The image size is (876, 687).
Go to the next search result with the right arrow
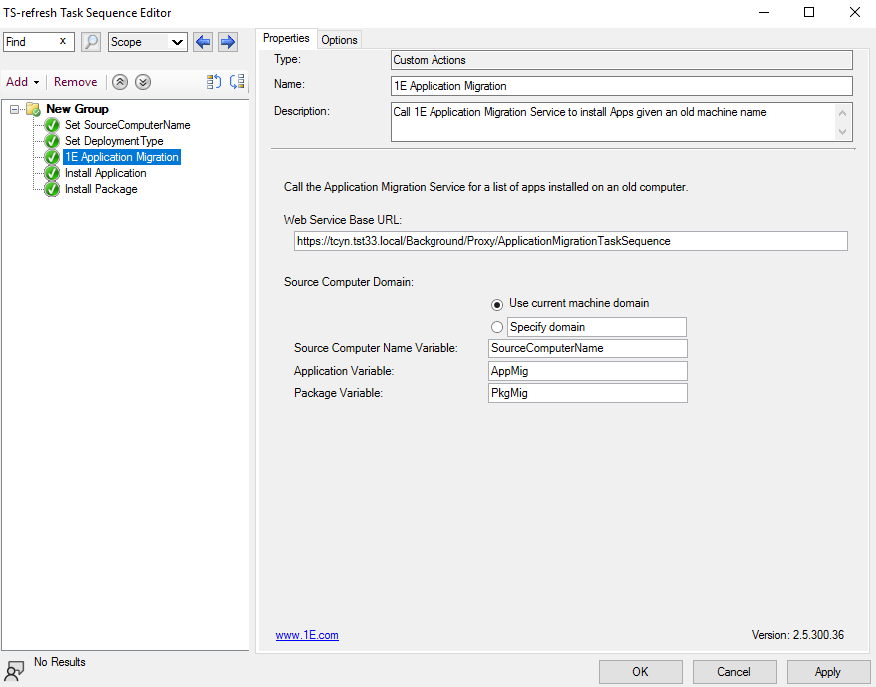point(227,42)
